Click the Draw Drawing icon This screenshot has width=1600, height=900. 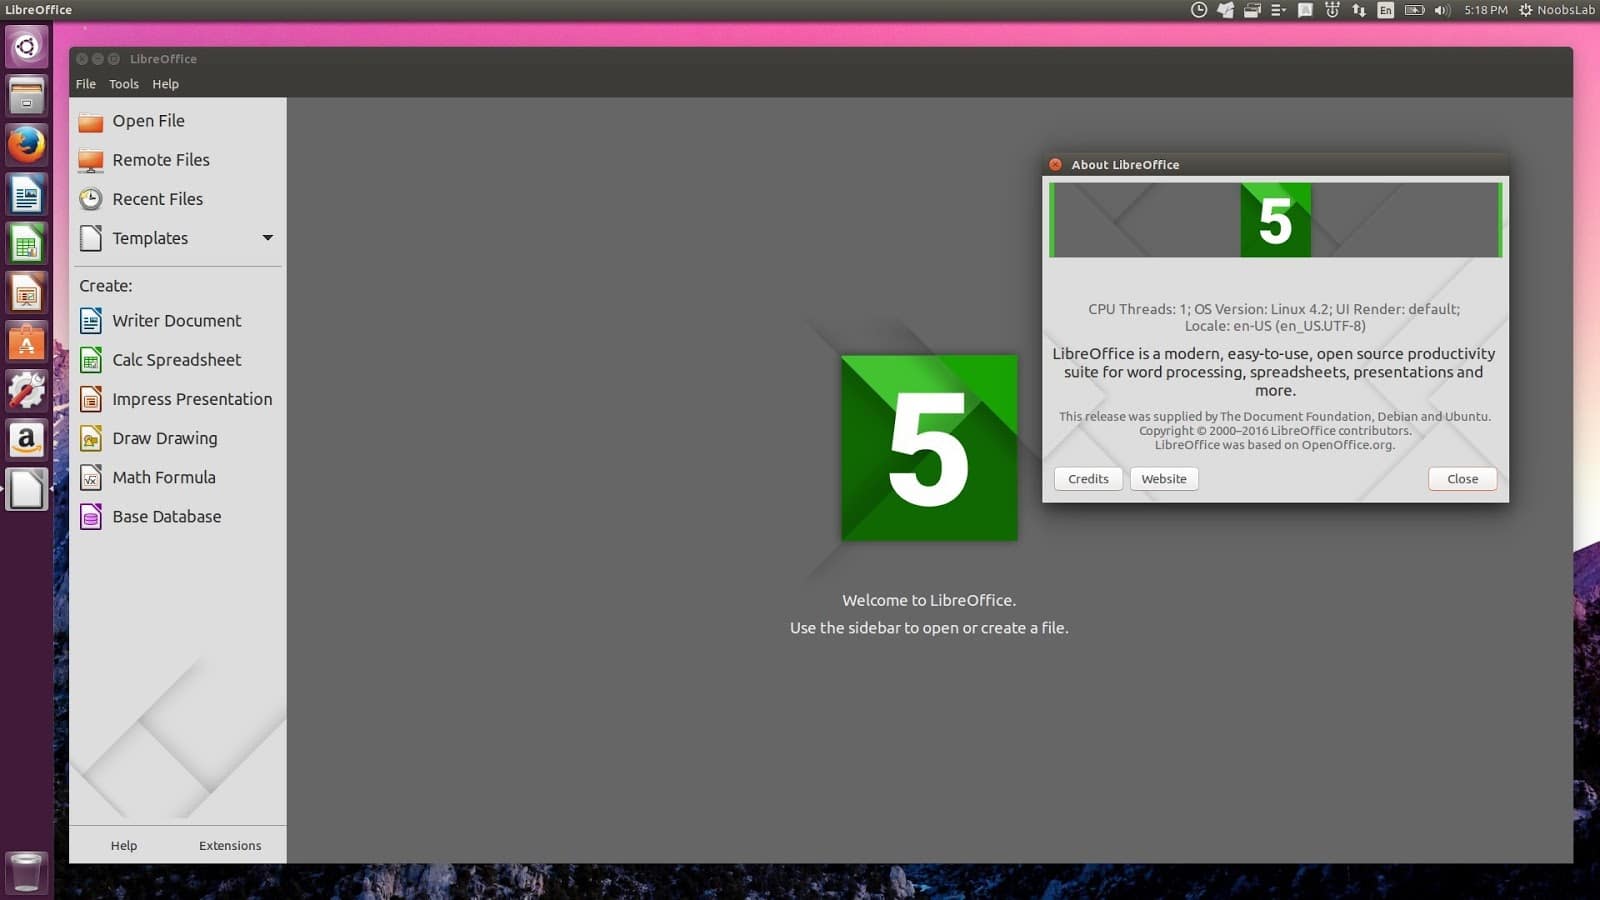click(91, 438)
